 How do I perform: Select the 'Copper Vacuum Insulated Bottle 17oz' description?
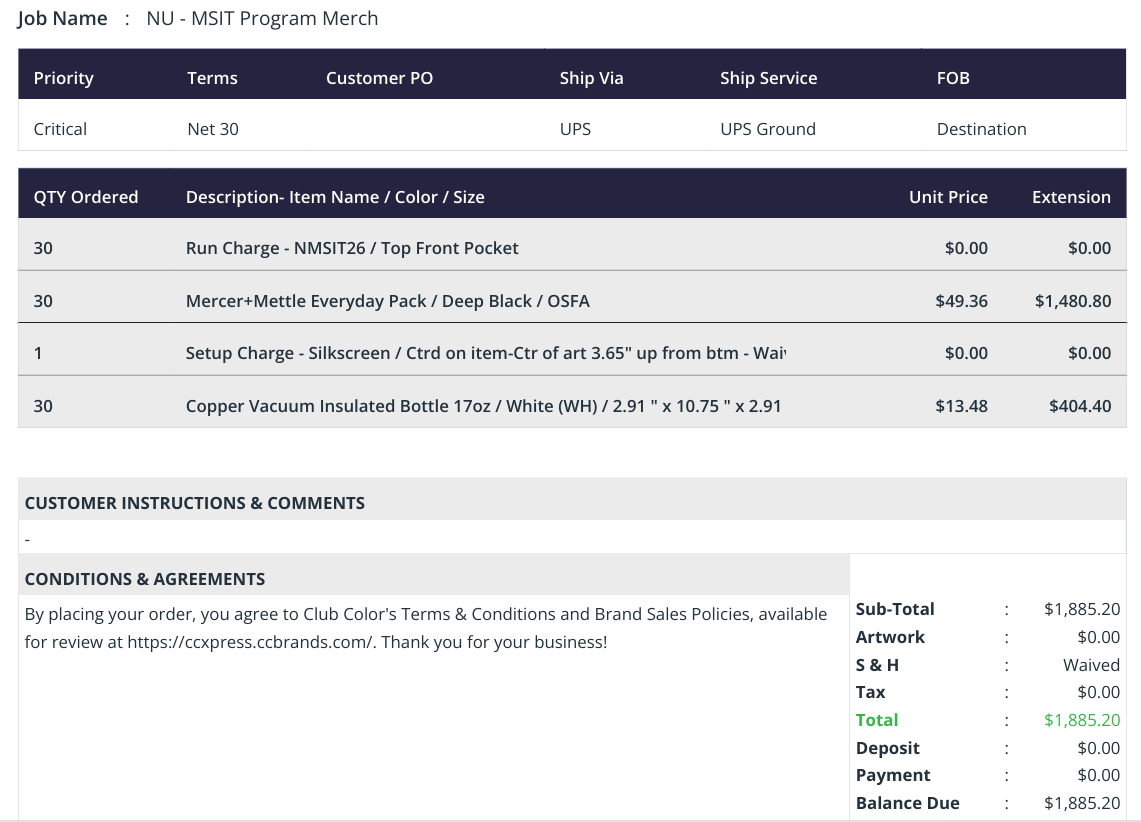pos(483,406)
